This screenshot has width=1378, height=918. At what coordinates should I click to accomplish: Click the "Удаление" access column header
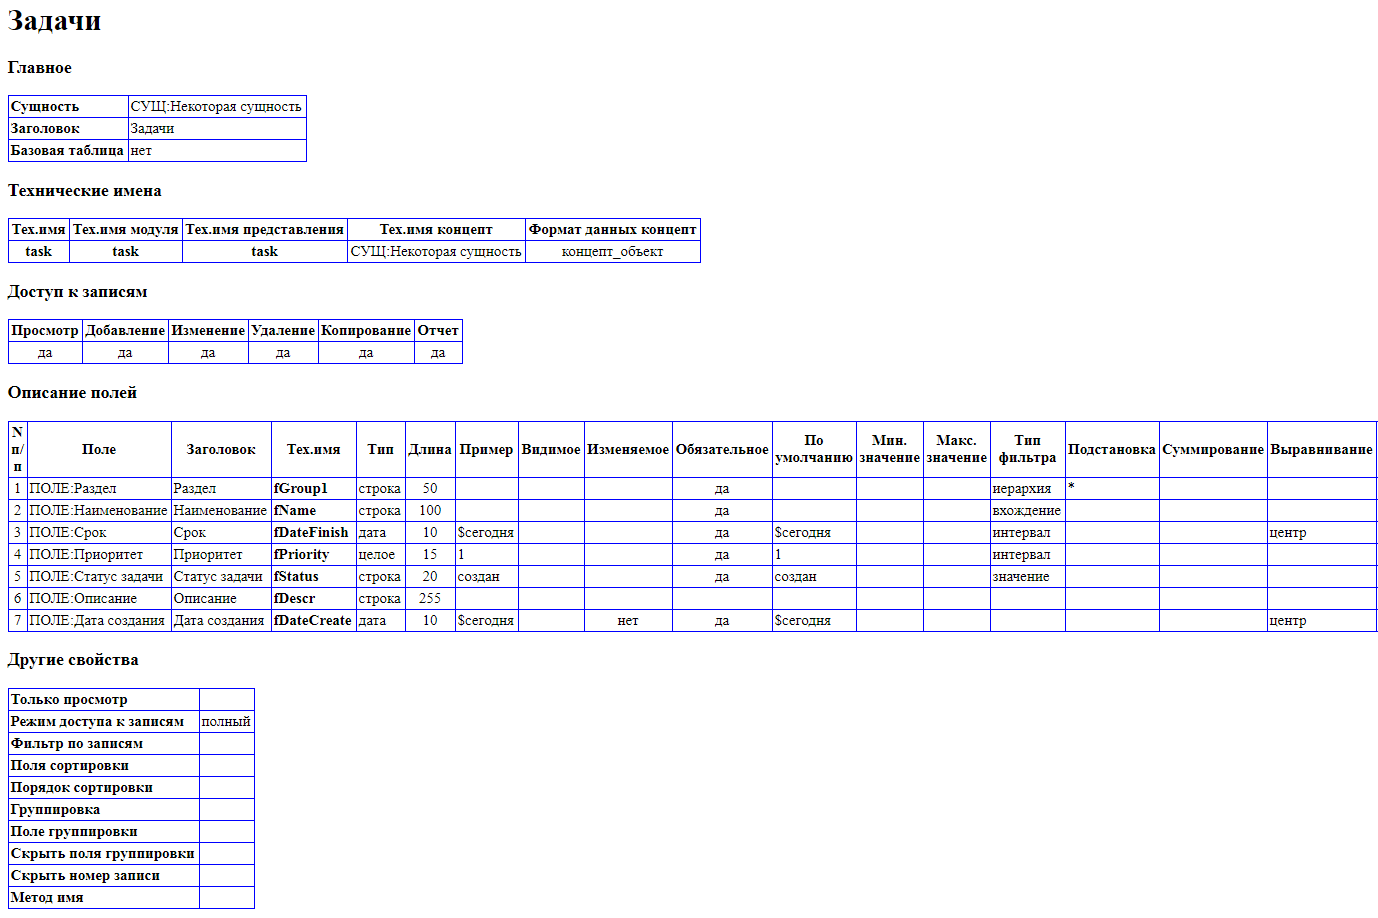tap(283, 330)
